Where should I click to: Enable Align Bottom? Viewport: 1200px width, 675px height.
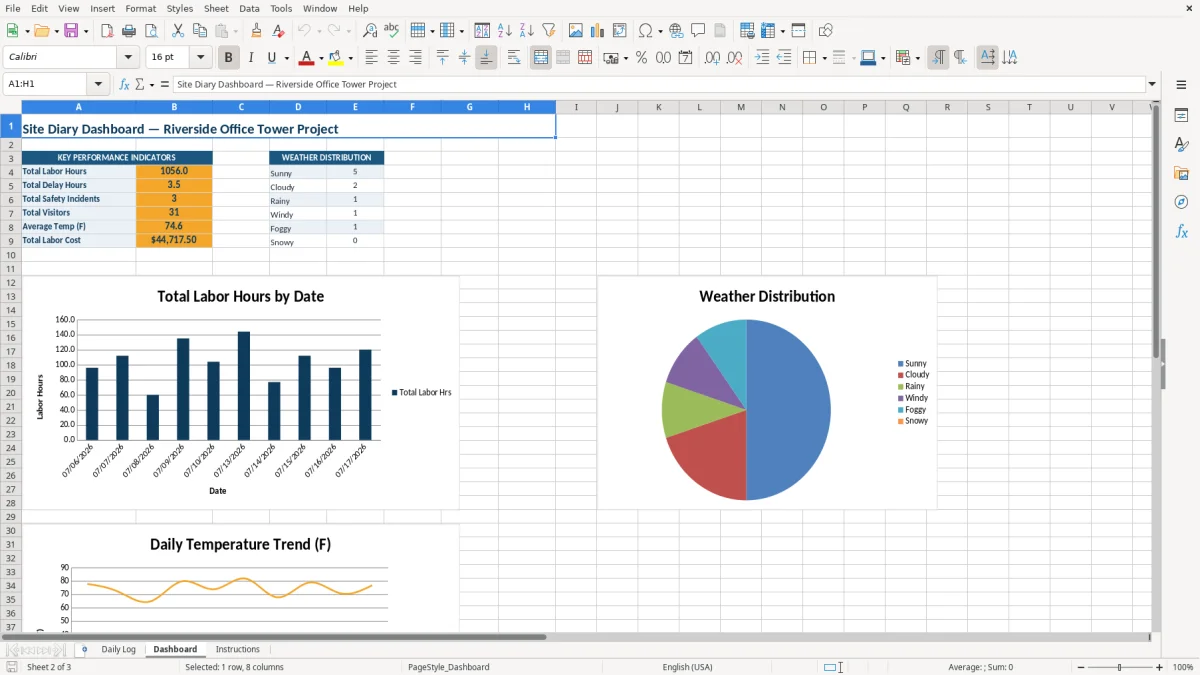tap(486, 58)
